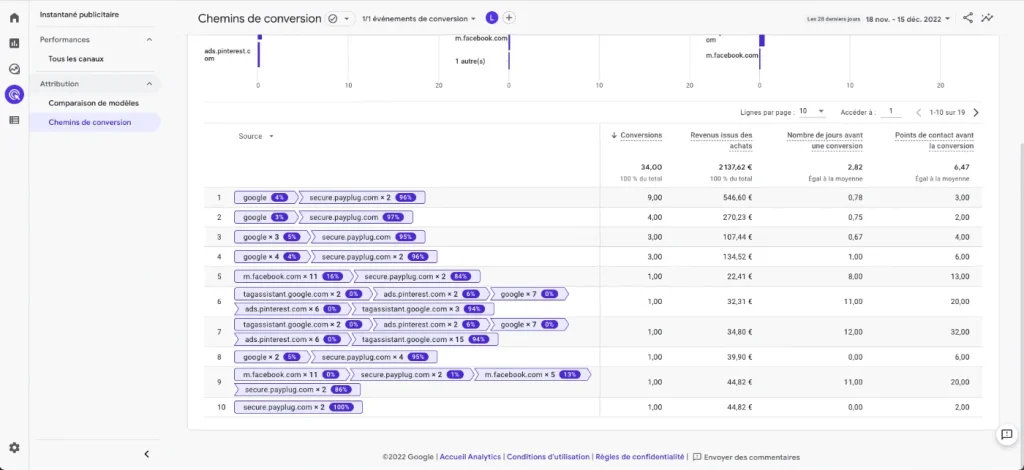Screen dimensions: 1024x470
Task: Collapse the Attribution section
Action: point(149,84)
